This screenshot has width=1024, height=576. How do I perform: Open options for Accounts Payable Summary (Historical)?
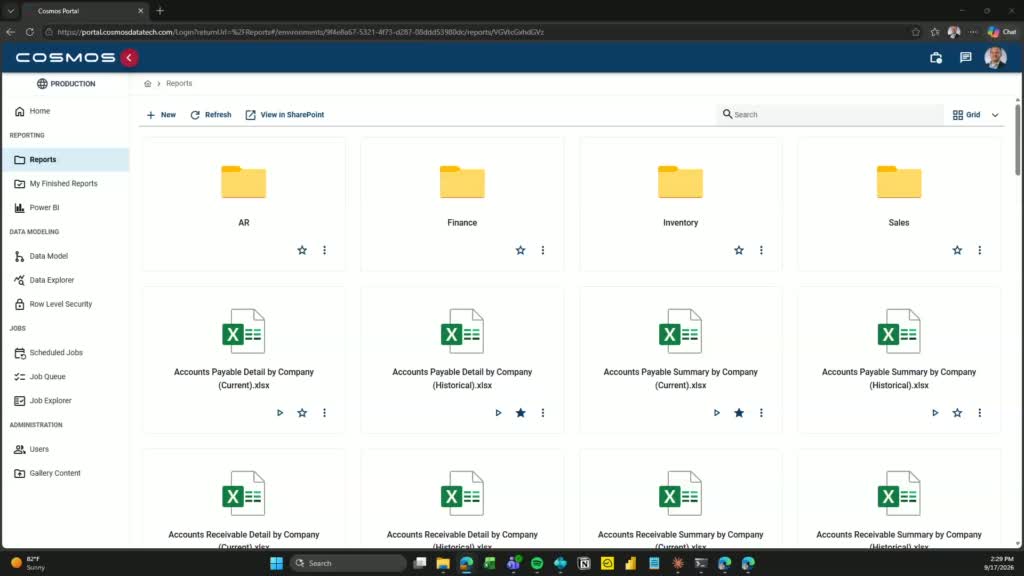[x=980, y=413]
